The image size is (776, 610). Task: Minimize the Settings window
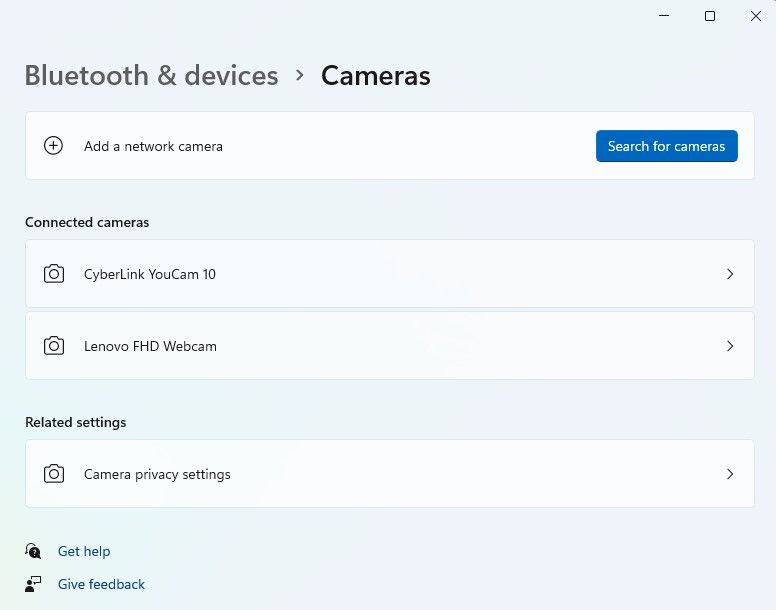(664, 16)
